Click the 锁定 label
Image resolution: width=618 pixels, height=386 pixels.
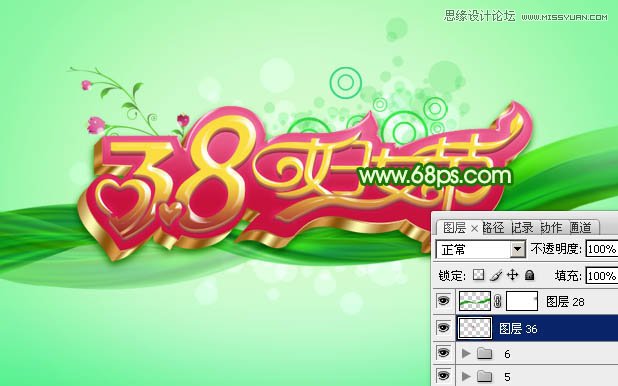(452, 275)
